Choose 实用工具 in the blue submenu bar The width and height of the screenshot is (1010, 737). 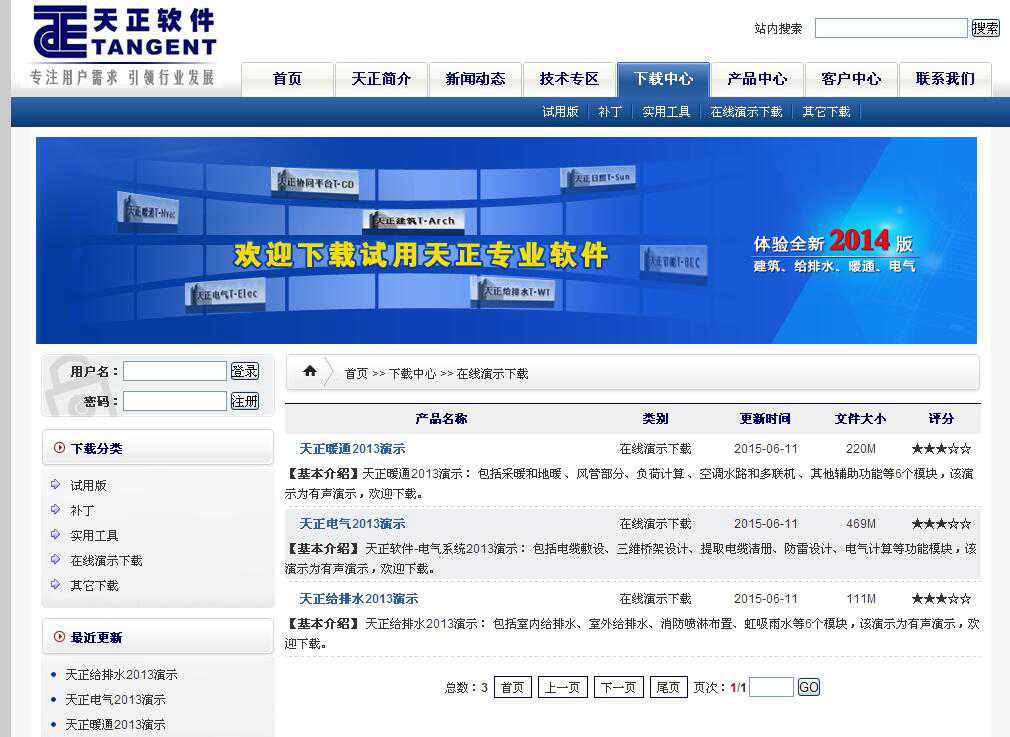tap(666, 112)
